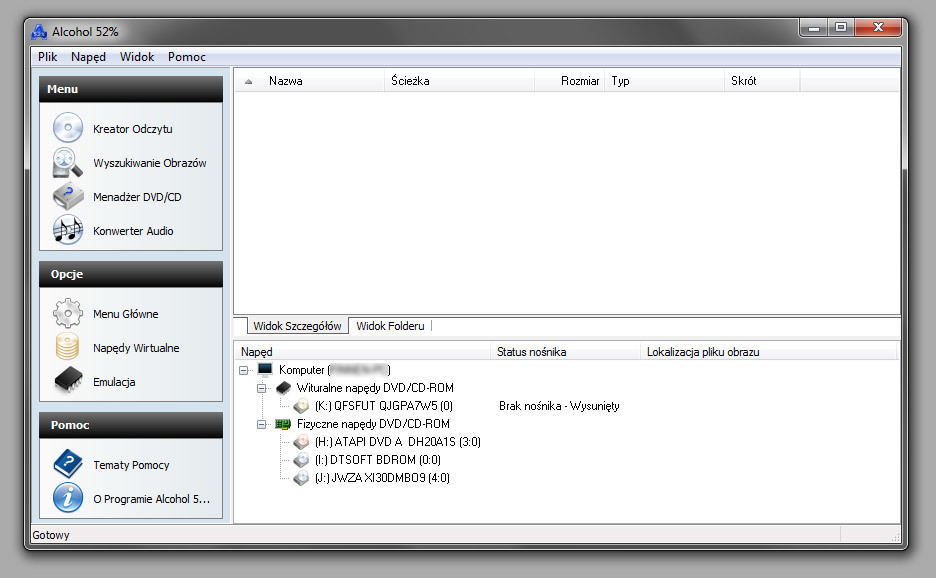
Task: Open Menadżer DVD/CD link
Action: [137, 197]
